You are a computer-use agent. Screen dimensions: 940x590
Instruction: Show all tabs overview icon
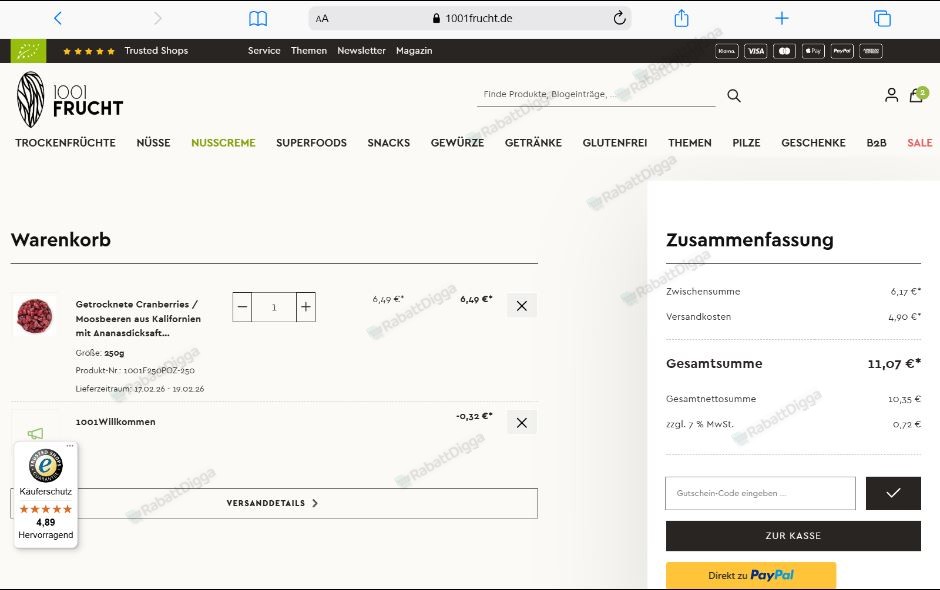pos(882,19)
